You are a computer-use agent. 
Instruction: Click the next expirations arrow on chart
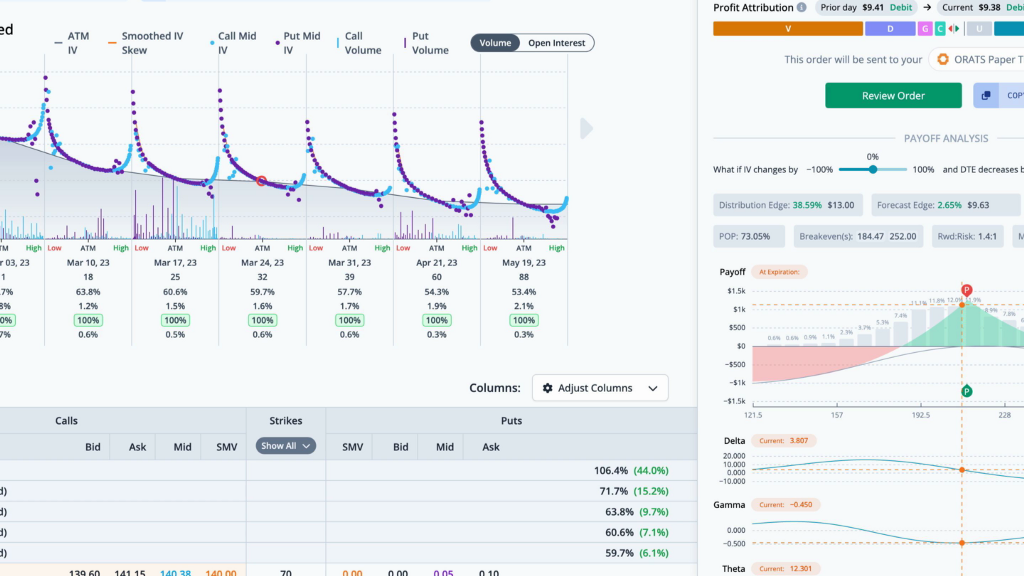coord(587,128)
